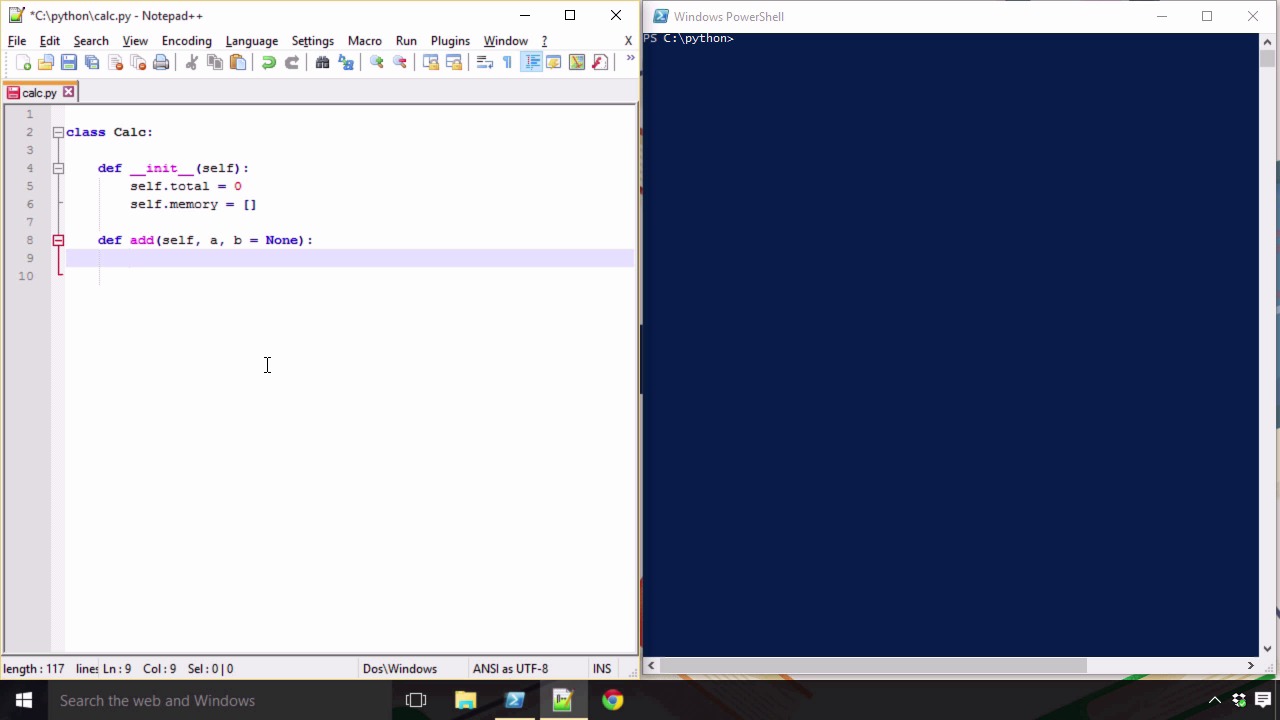The height and width of the screenshot is (720, 1280).
Task: Place cursor on line 9 in editor
Action: click(x=350, y=258)
